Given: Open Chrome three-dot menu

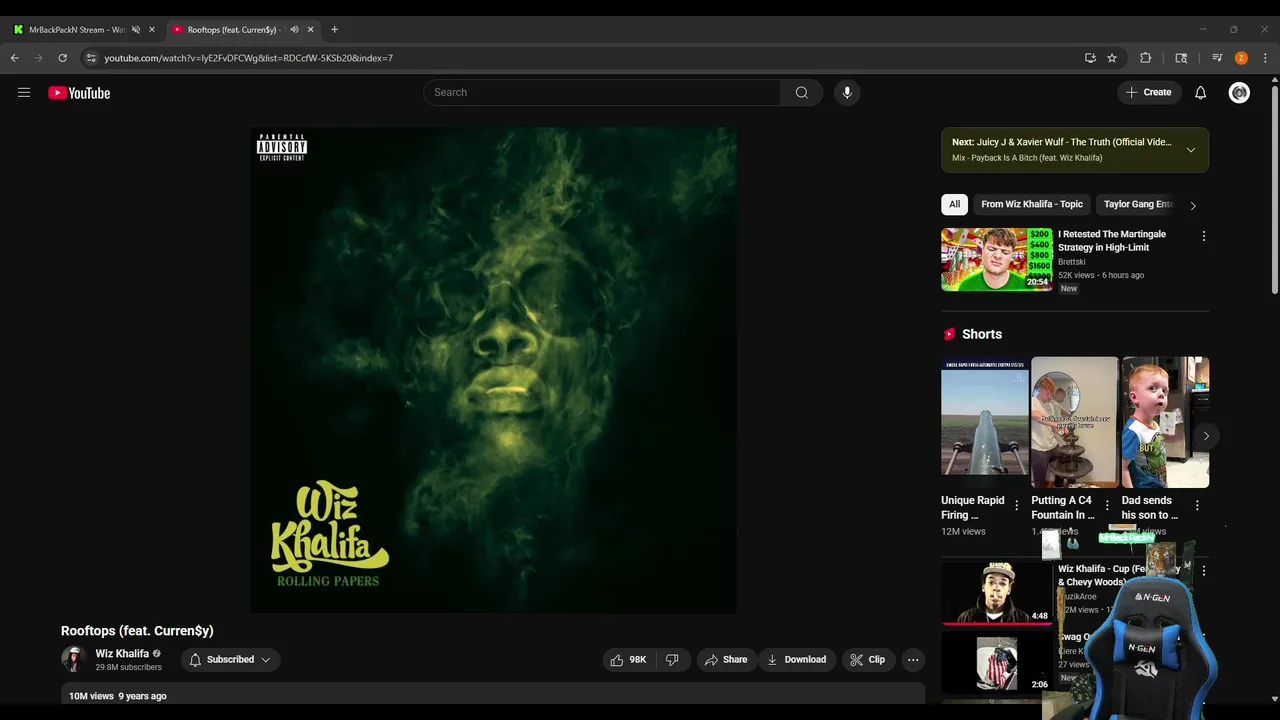Looking at the screenshot, I should coord(1265,58).
